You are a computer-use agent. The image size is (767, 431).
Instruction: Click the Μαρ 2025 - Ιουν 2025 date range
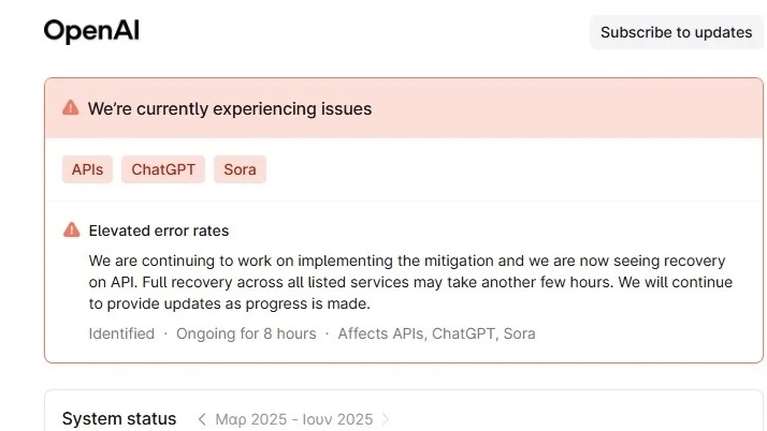[294, 419]
